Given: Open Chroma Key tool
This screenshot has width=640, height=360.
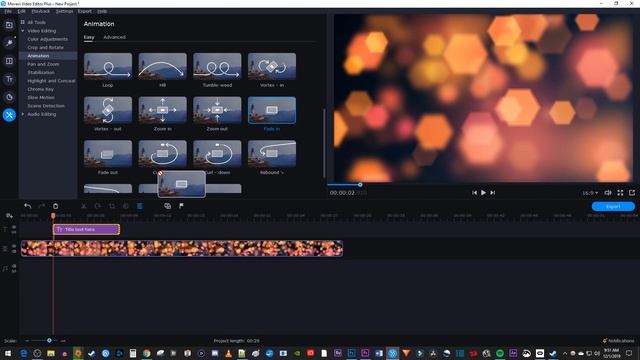Looking at the screenshot, I should point(40,89).
